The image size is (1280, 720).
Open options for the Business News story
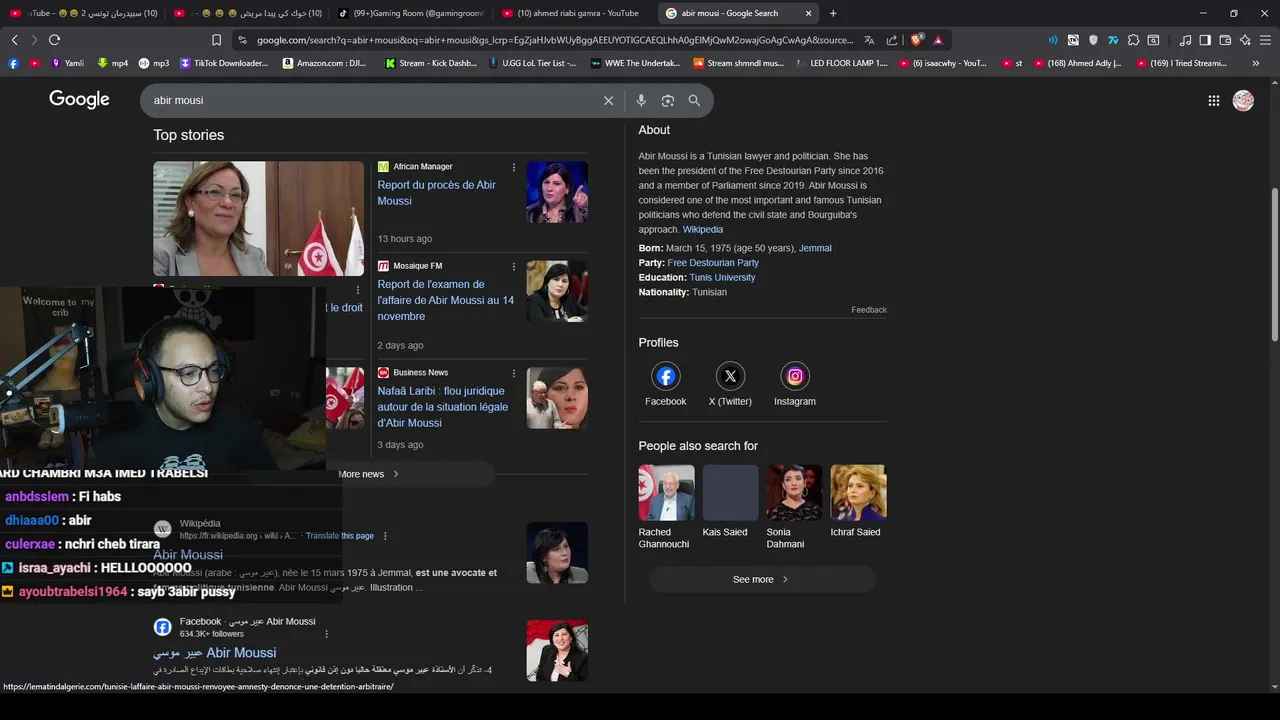[514, 373]
